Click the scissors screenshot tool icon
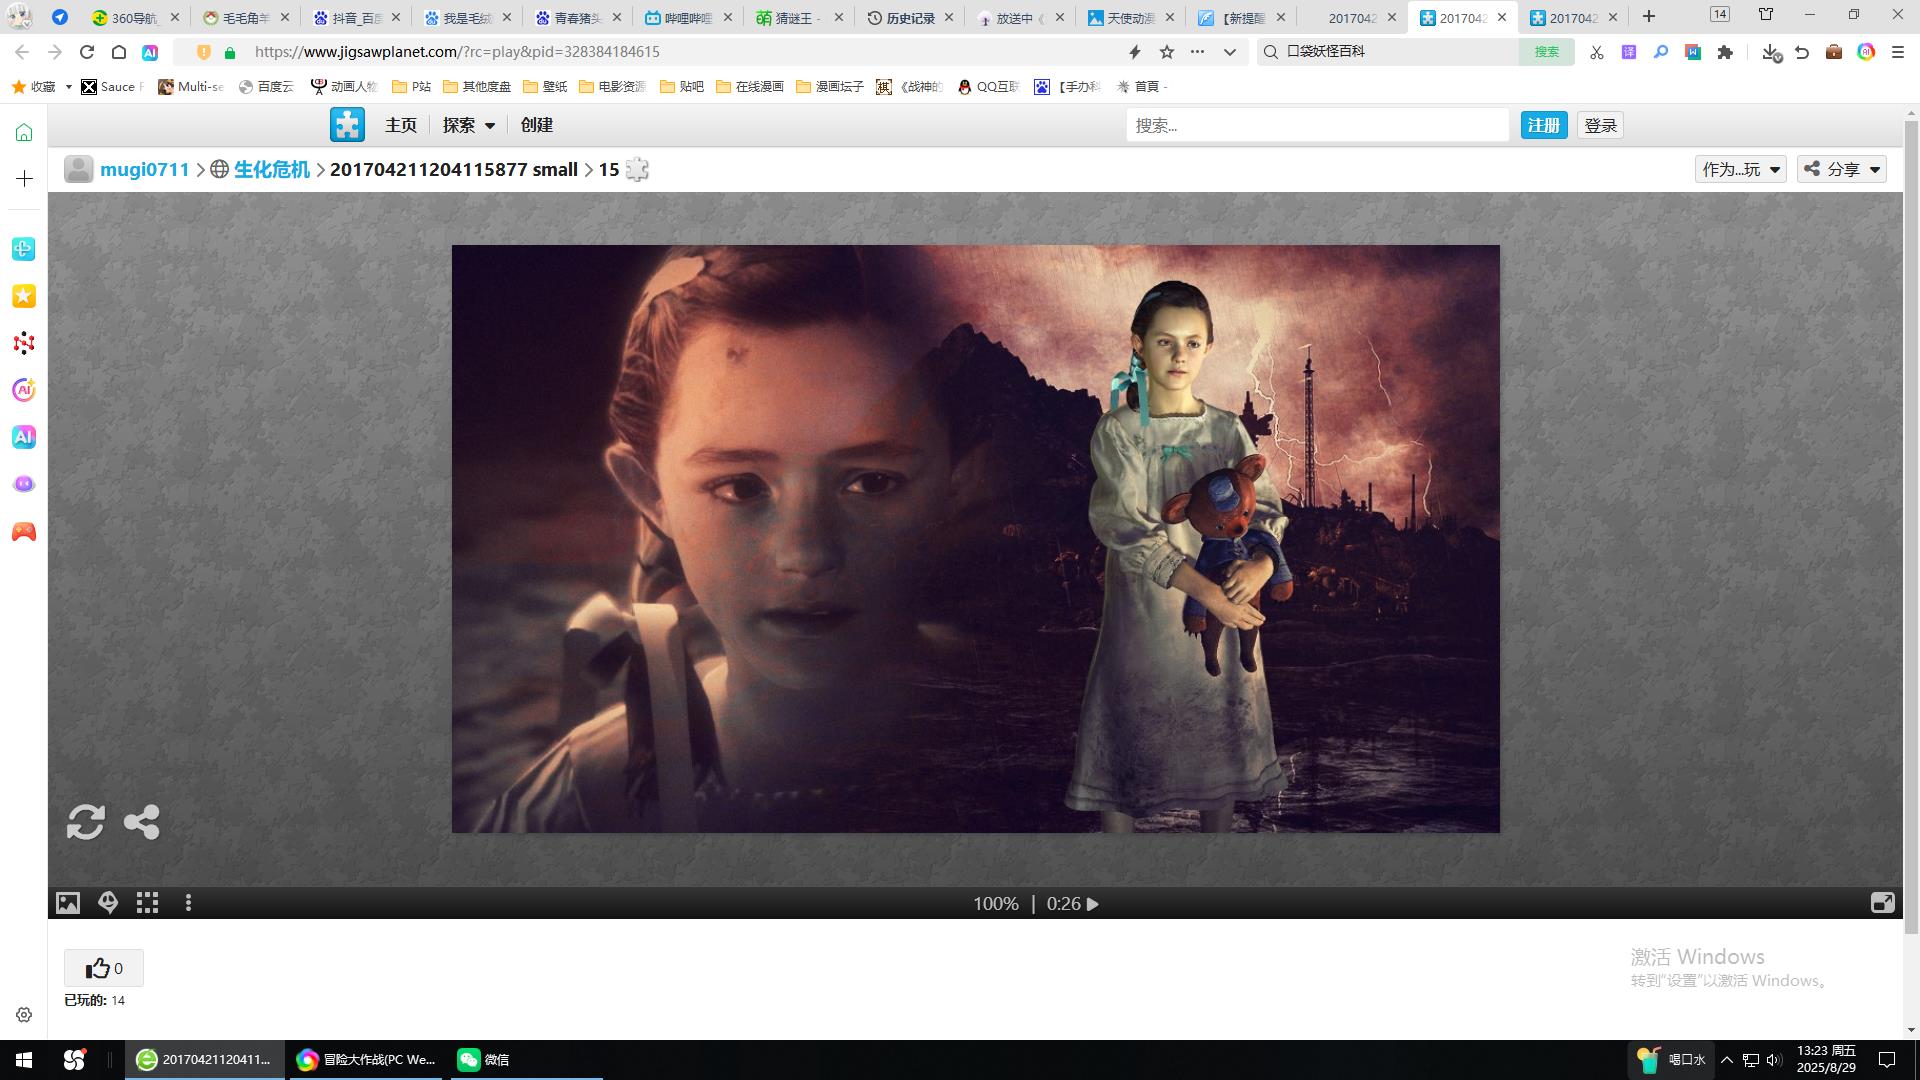 point(1597,52)
